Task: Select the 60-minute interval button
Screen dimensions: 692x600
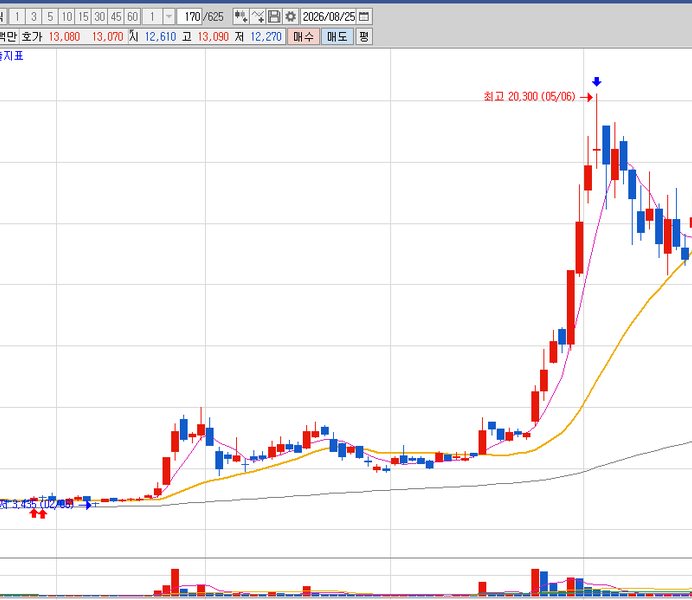Action: [x=132, y=17]
